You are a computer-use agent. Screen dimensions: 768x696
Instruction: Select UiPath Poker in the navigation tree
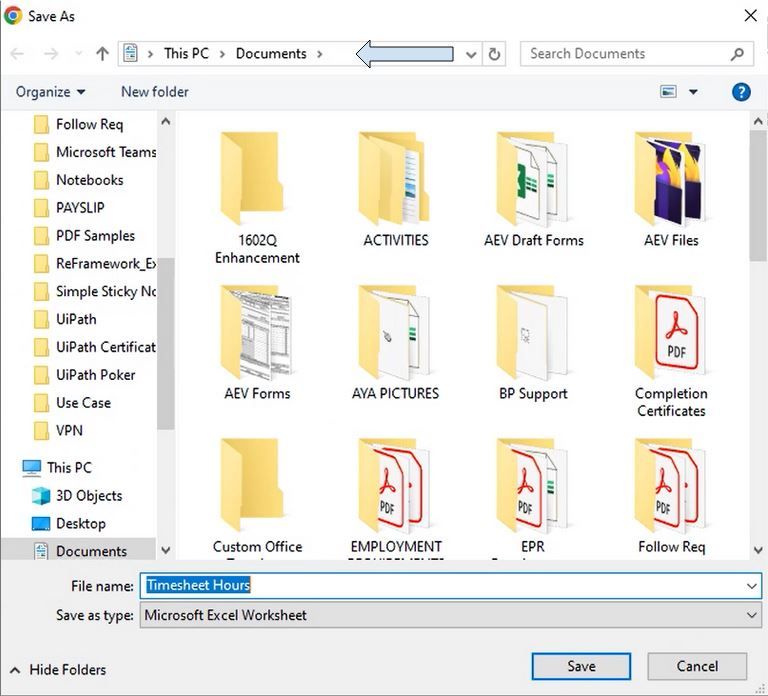pyautogui.click(x=95, y=375)
